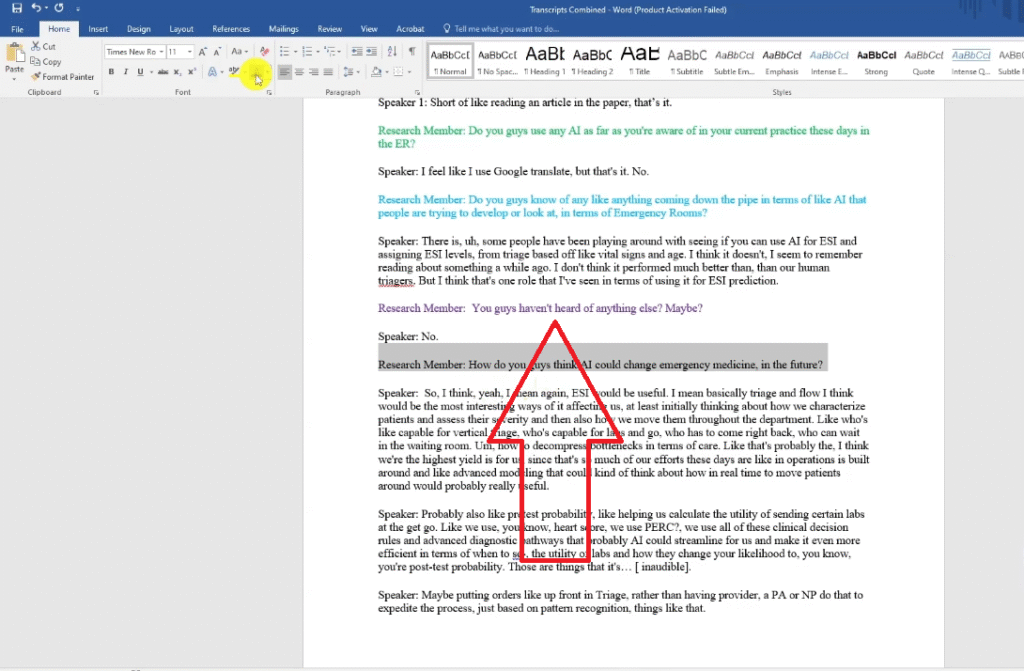Open the Insert ribbon tab
1024x671 pixels.
pos(98,29)
